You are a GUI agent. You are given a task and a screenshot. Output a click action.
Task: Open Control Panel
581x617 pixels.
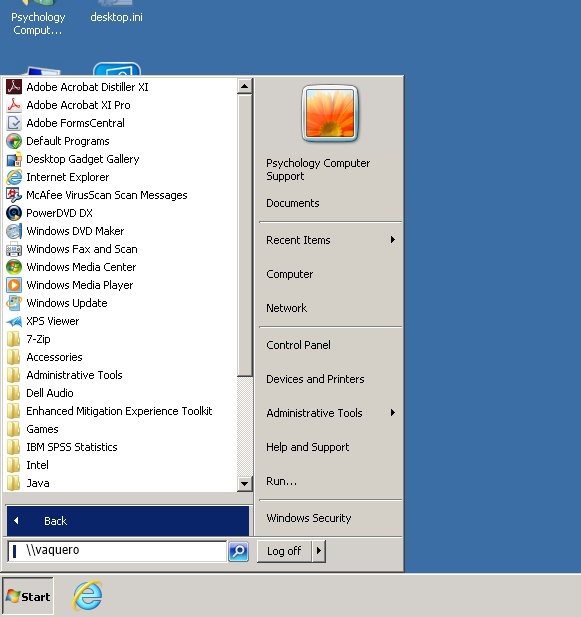coord(298,345)
